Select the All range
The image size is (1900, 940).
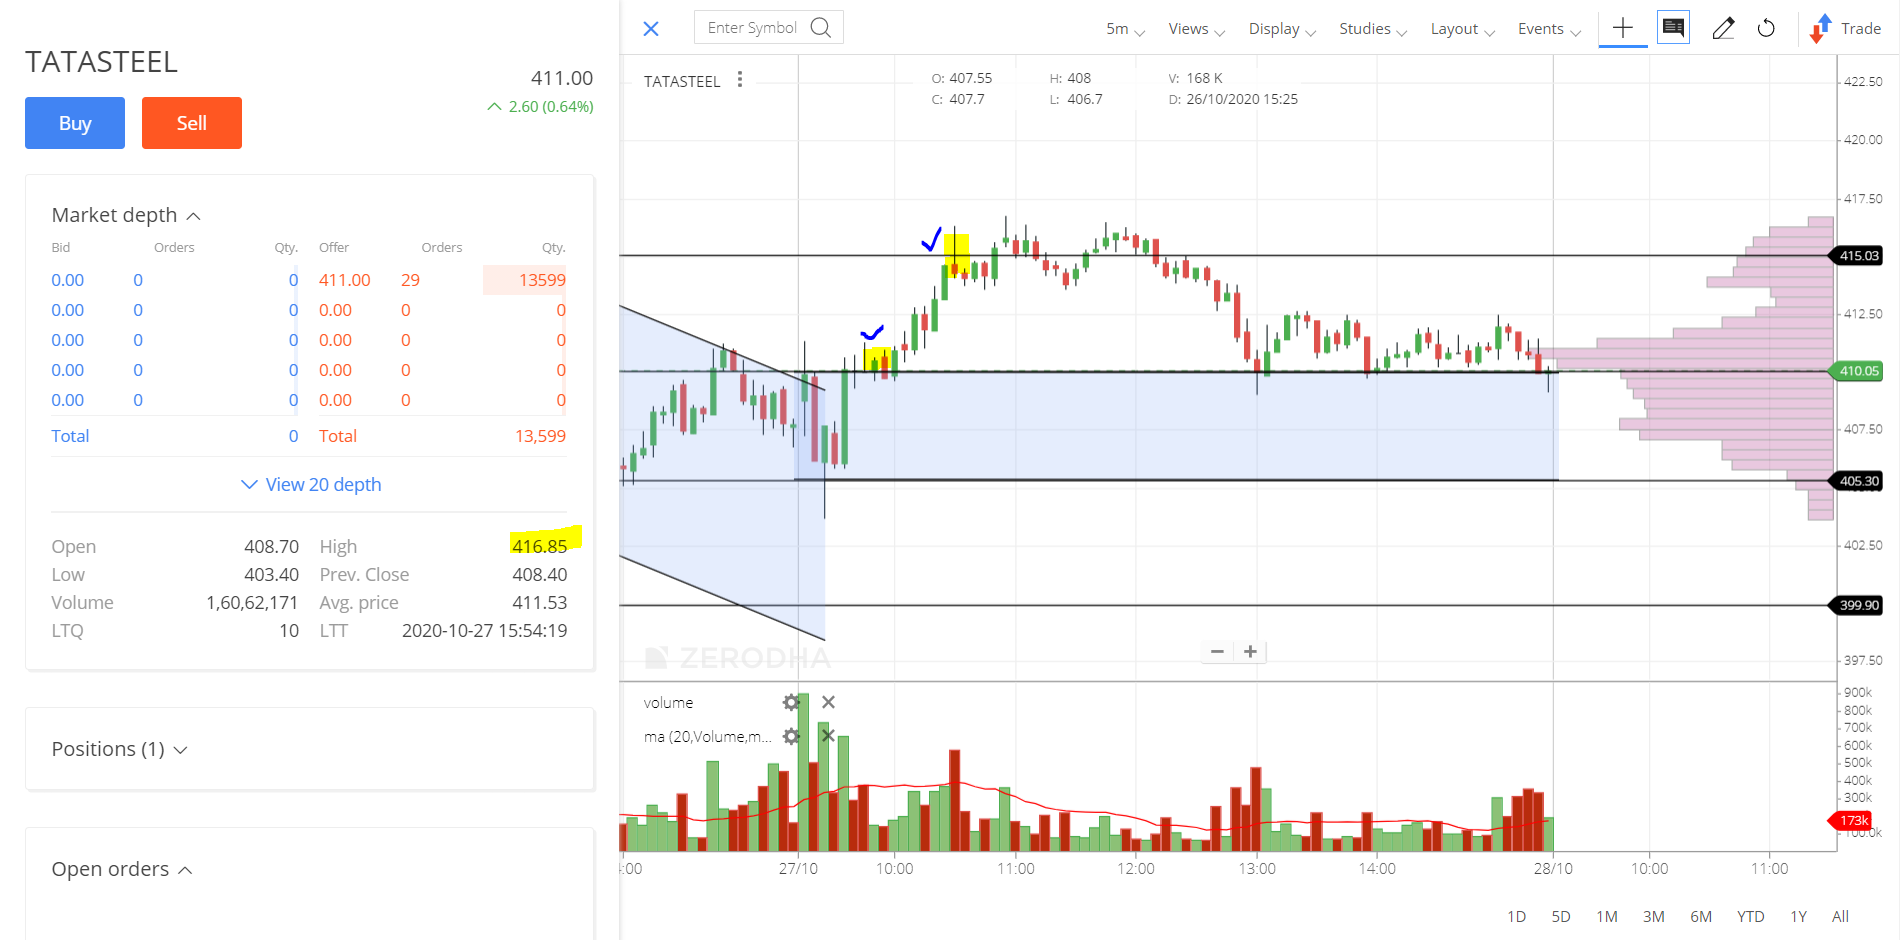pos(1840,916)
